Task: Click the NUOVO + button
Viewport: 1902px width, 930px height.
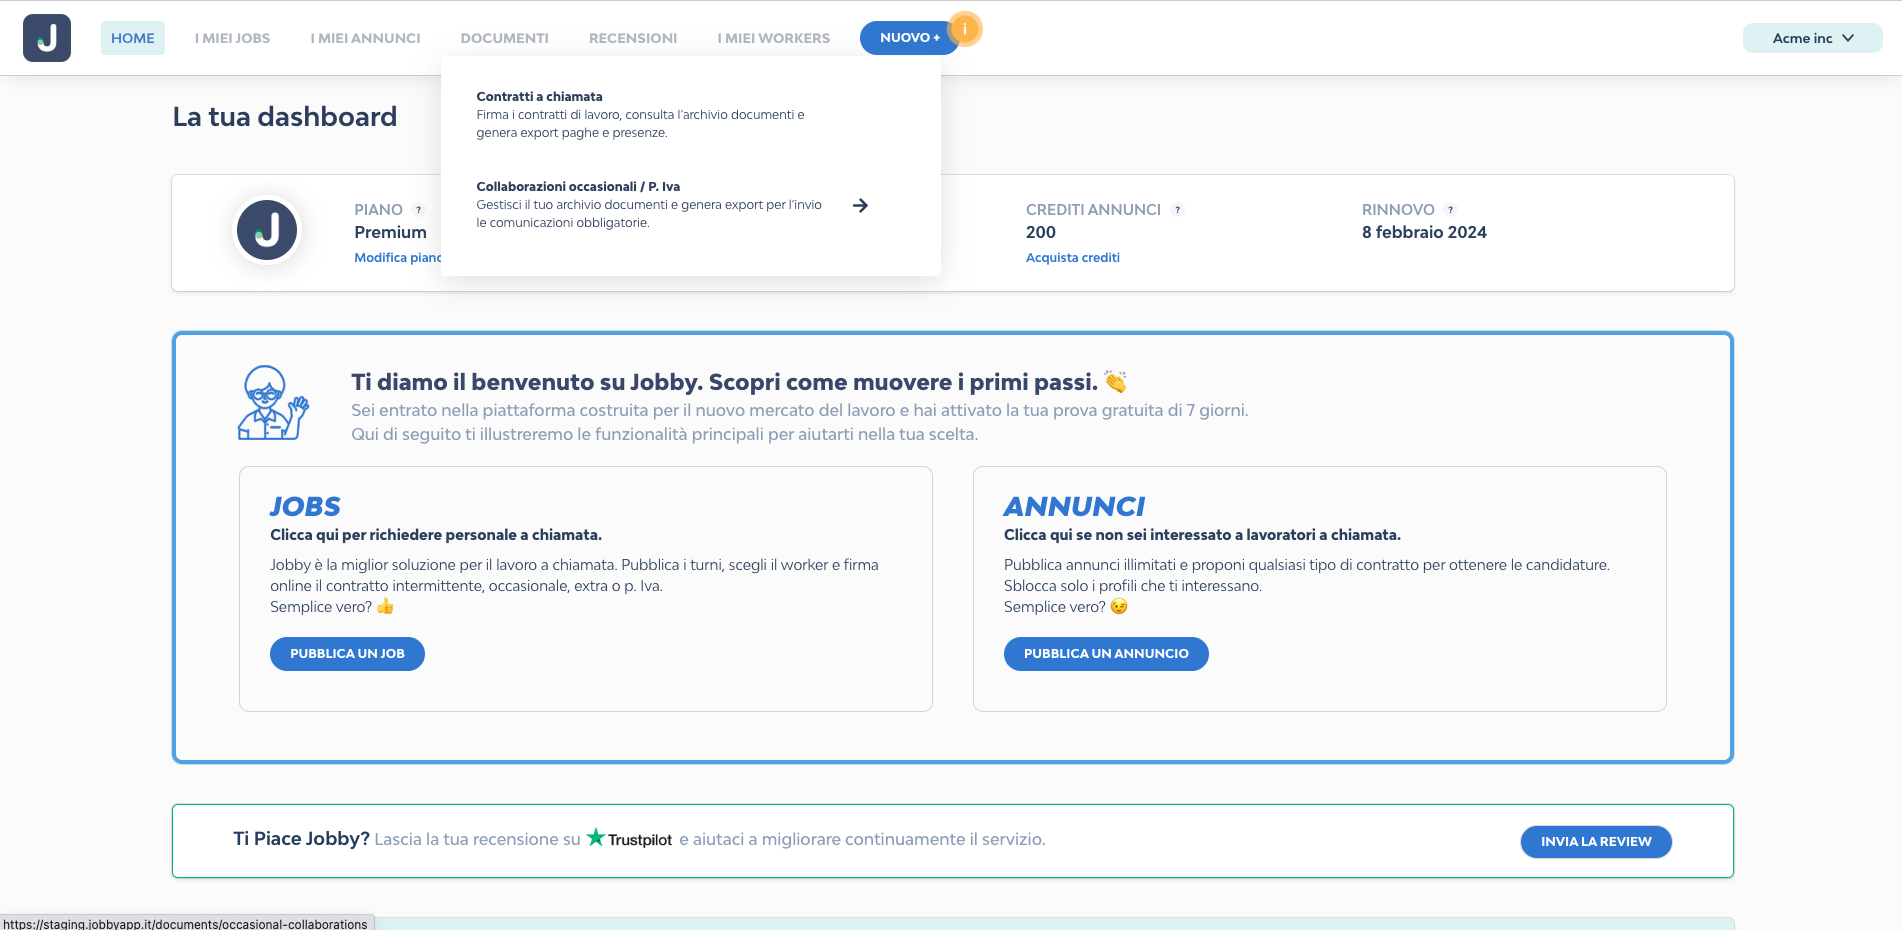Action: (x=909, y=38)
